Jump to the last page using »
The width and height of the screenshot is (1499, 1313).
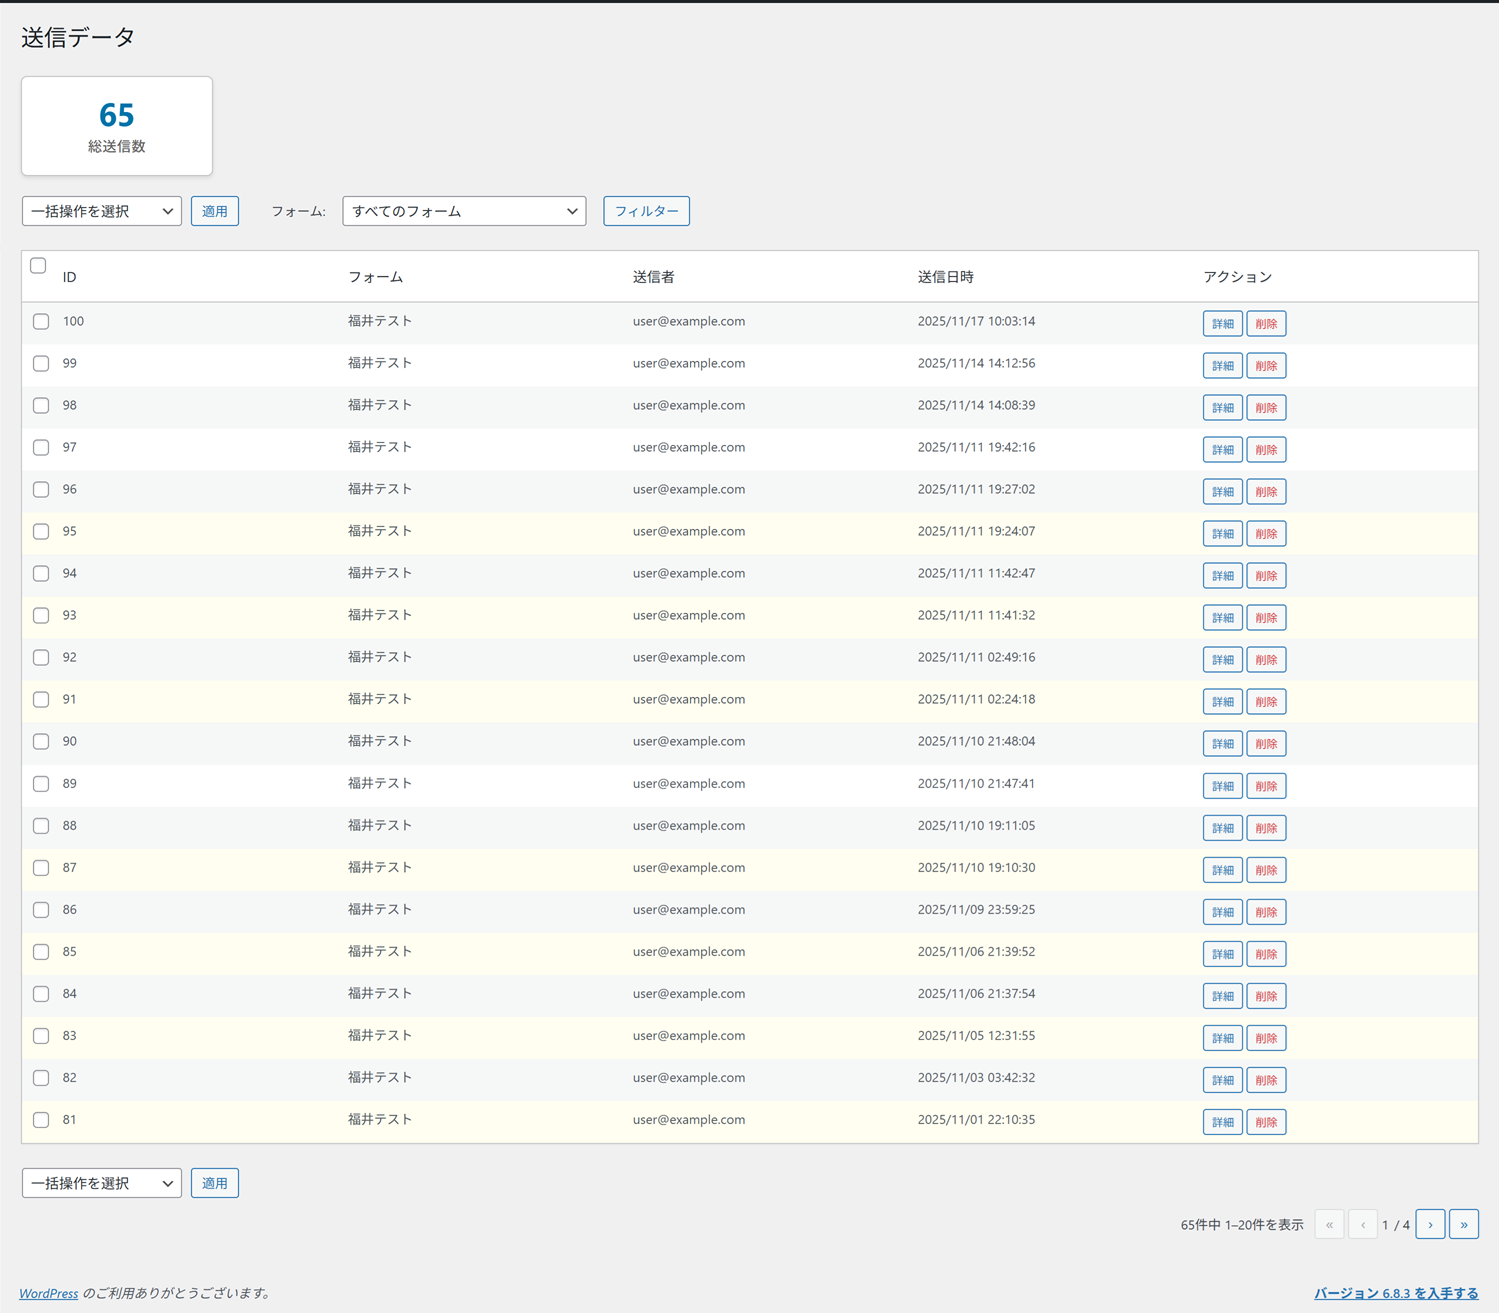(1464, 1224)
